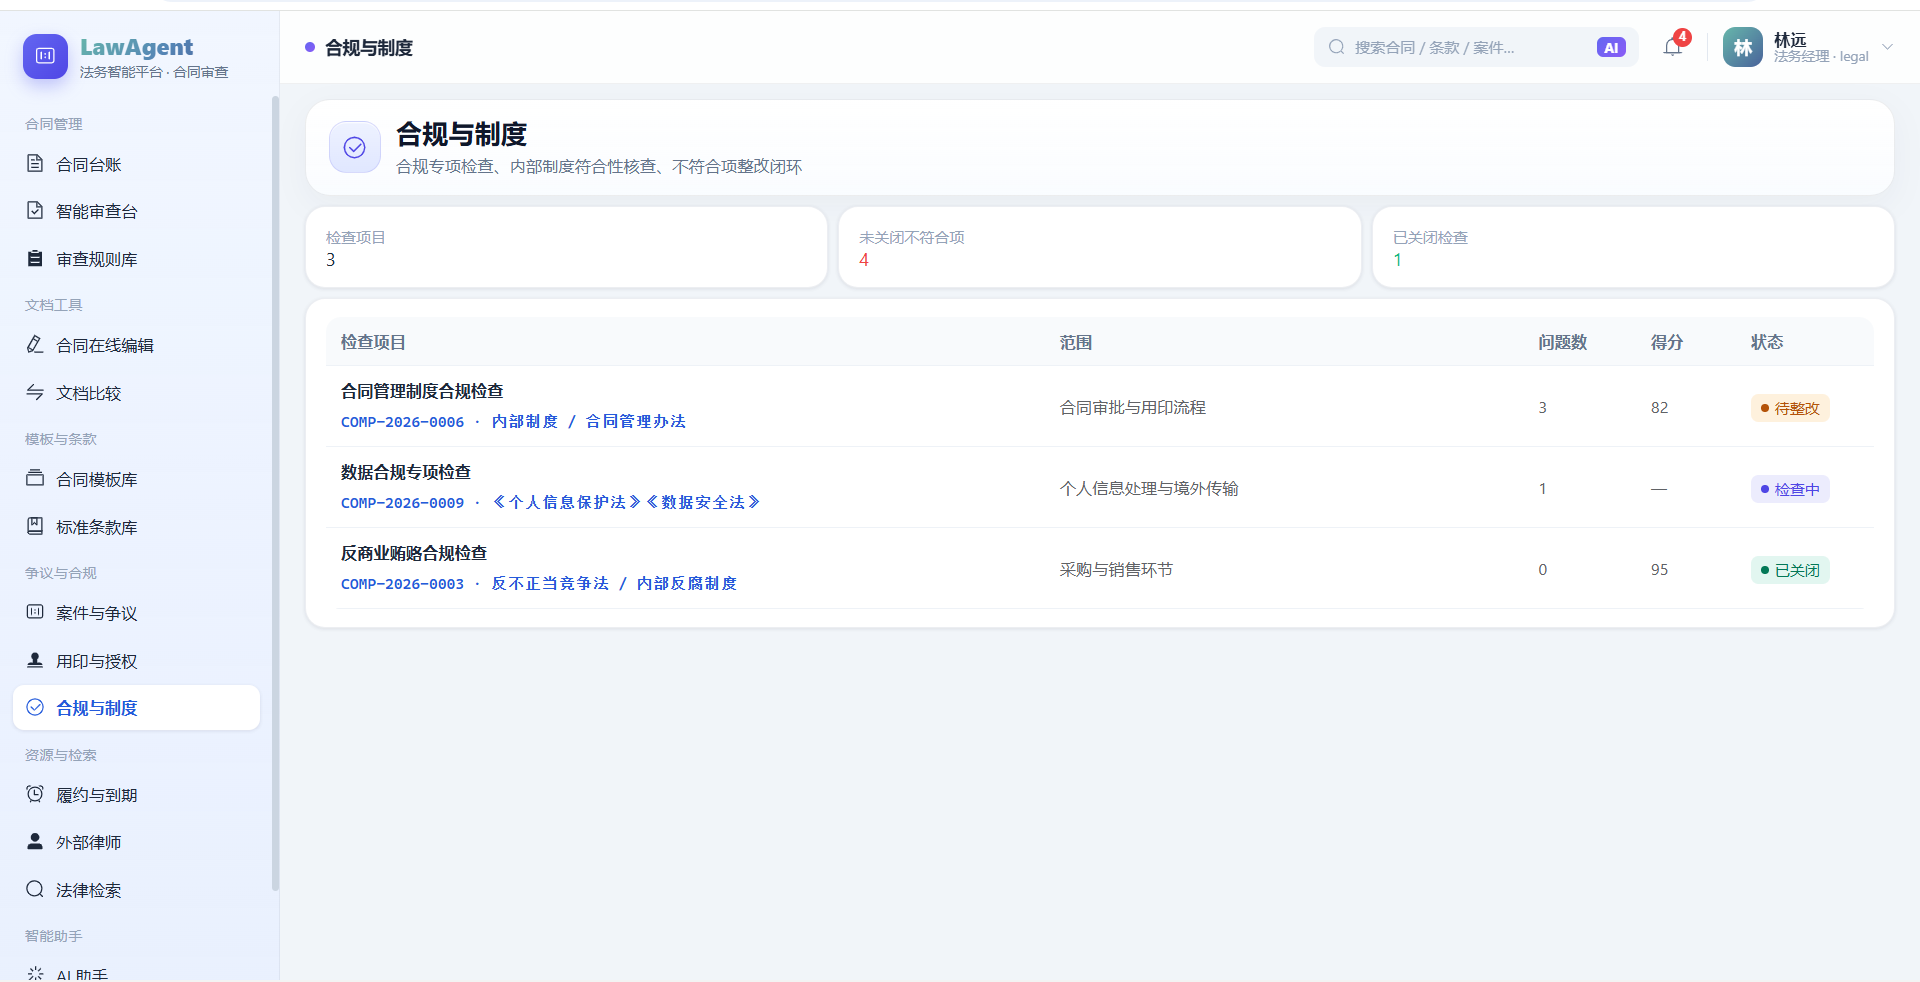Click score 82 in the table
Image resolution: width=1920 pixels, height=982 pixels.
(1659, 408)
